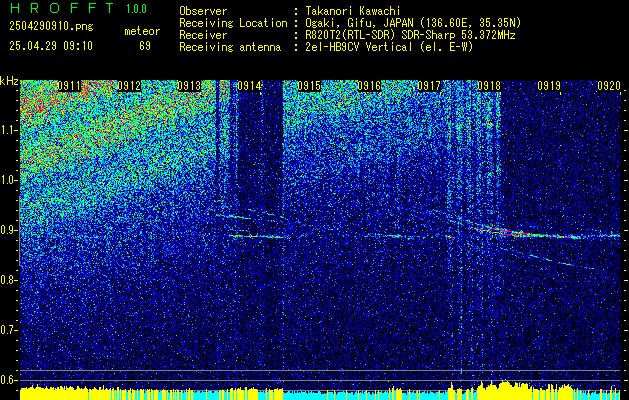Click the 0918 time marker

coord(489,86)
